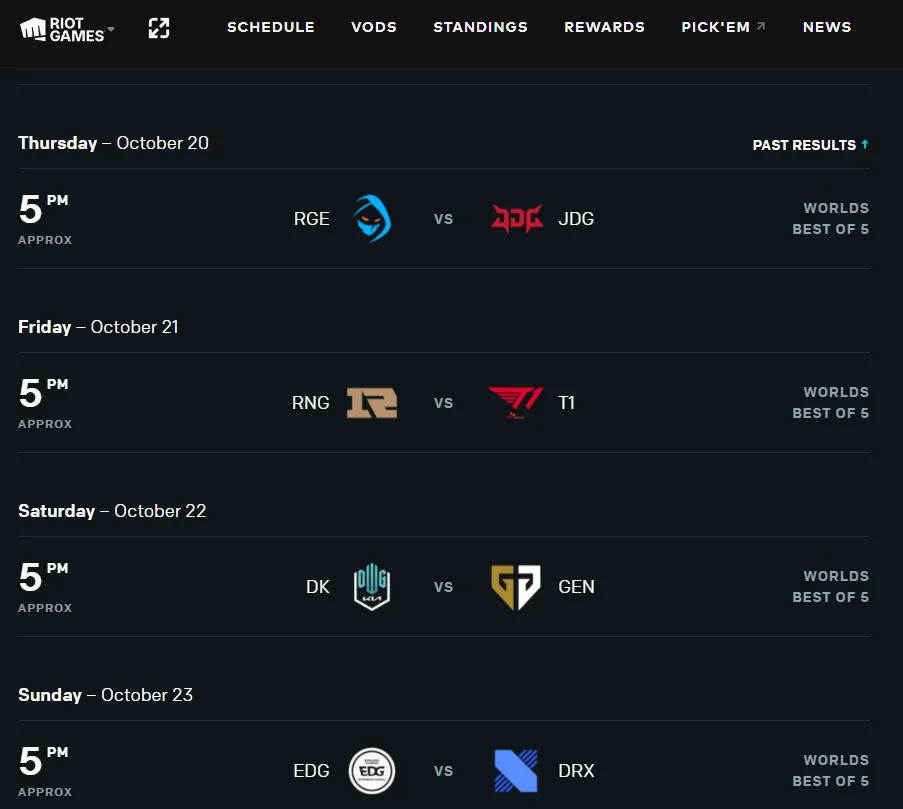The width and height of the screenshot is (903, 809).
Task: Click the EDG team logo
Action: [x=372, y=771]
